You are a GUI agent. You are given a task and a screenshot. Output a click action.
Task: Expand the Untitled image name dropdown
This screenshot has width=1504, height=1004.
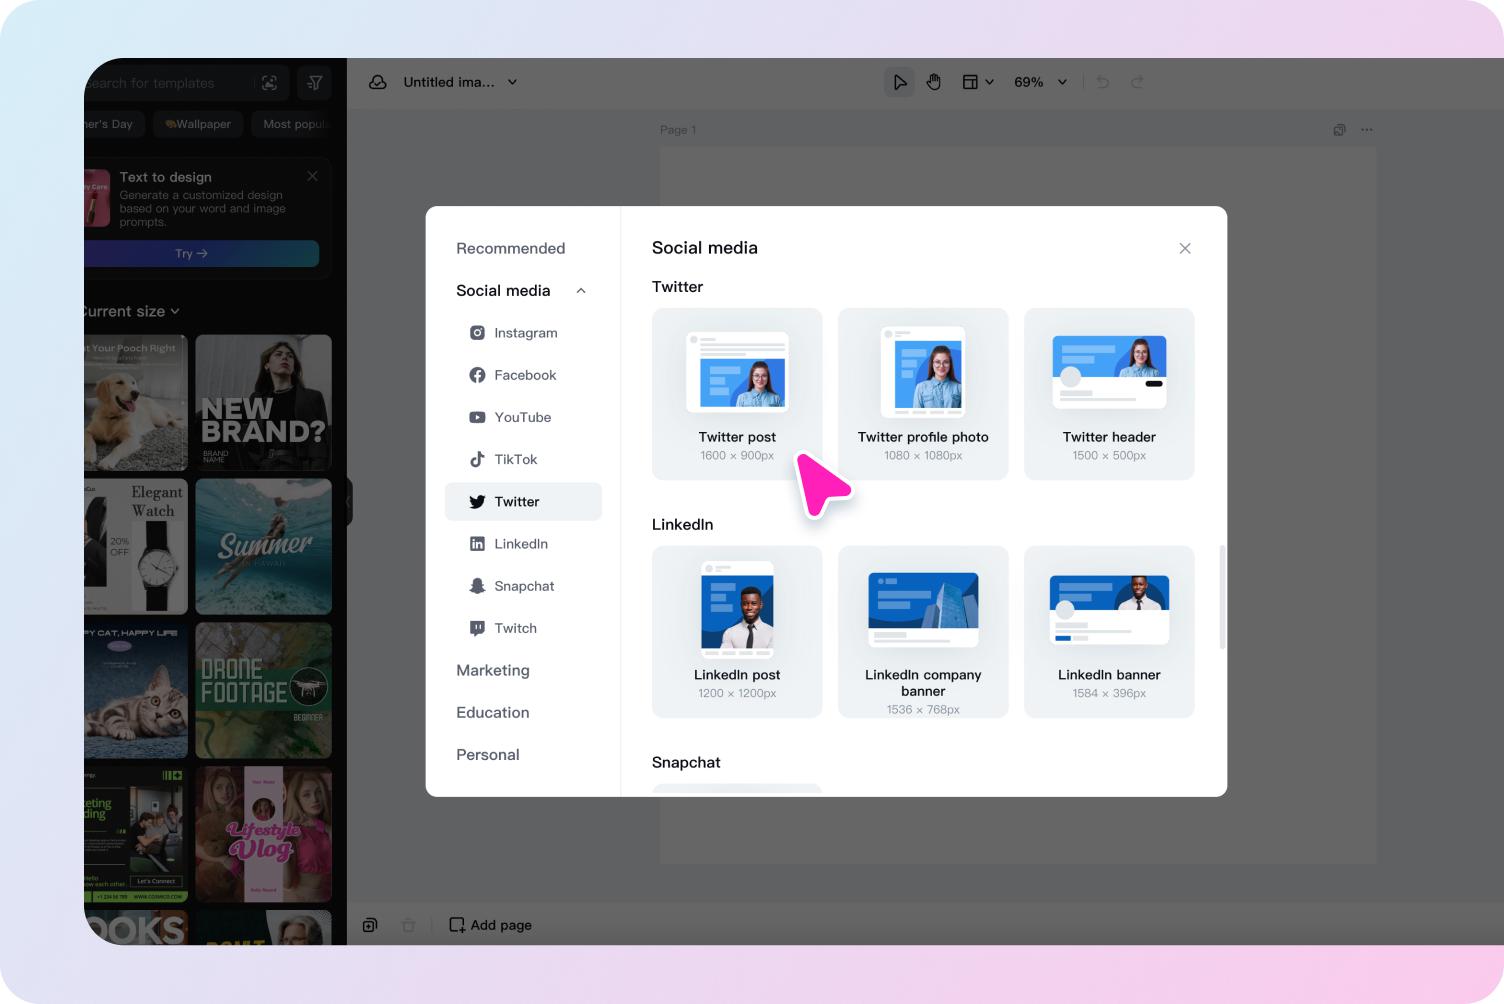(x=512, y=82)
